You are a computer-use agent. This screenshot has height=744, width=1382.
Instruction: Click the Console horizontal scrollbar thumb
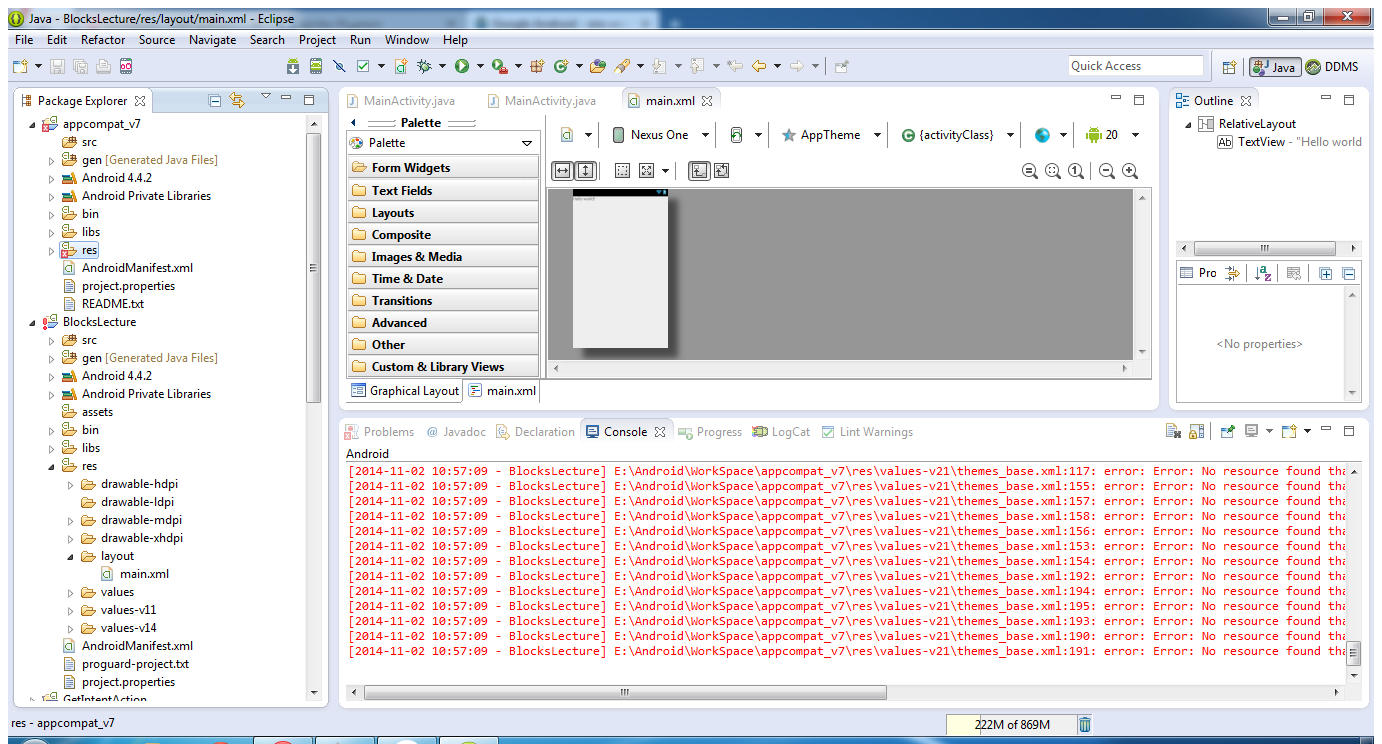(x=626, y=692)
